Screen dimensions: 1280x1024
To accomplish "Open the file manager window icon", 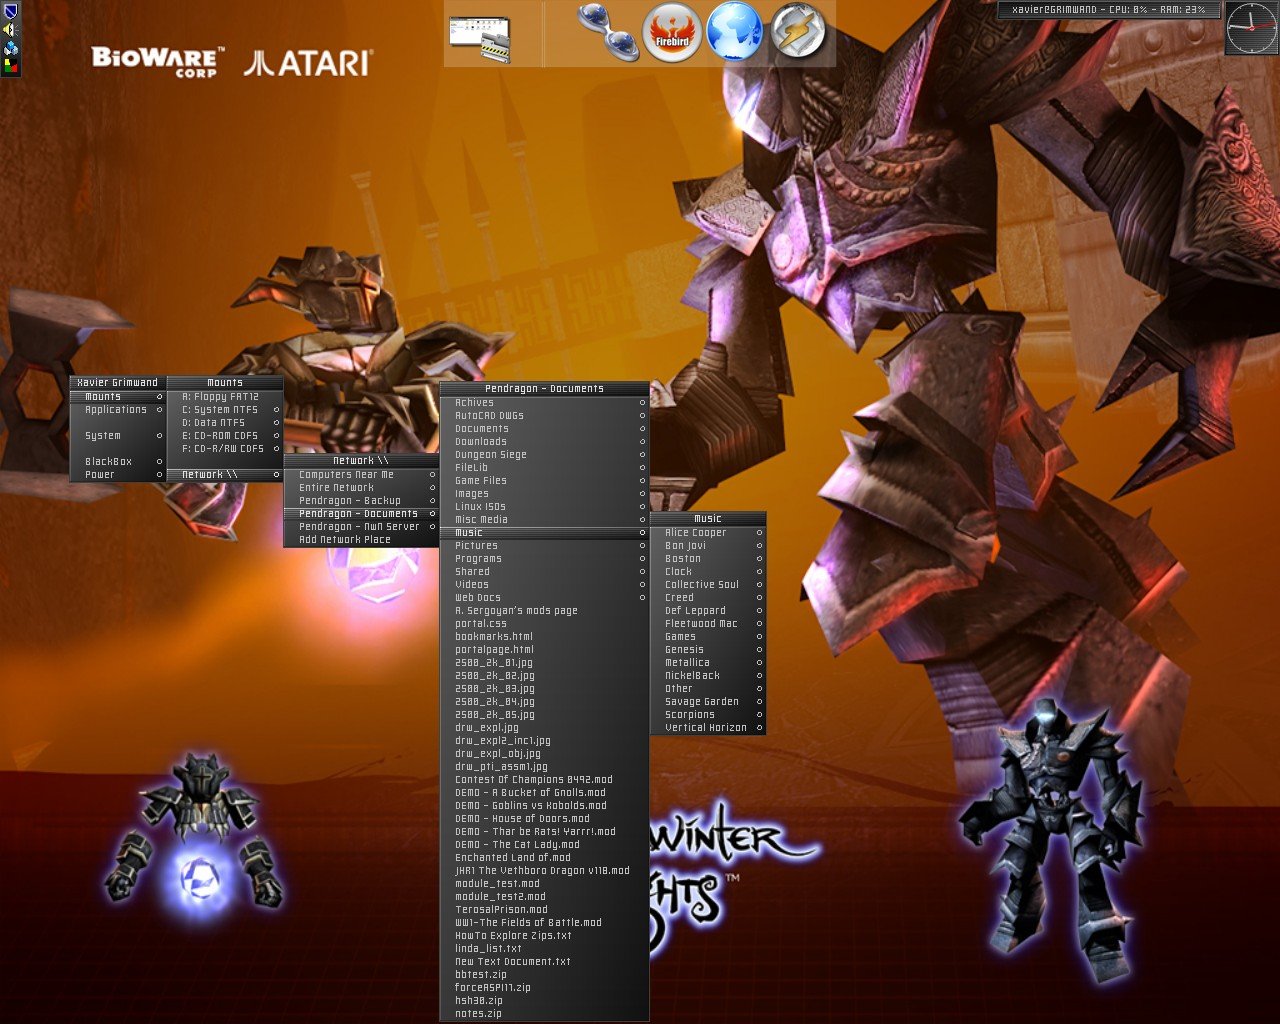I will coord(479,38).
